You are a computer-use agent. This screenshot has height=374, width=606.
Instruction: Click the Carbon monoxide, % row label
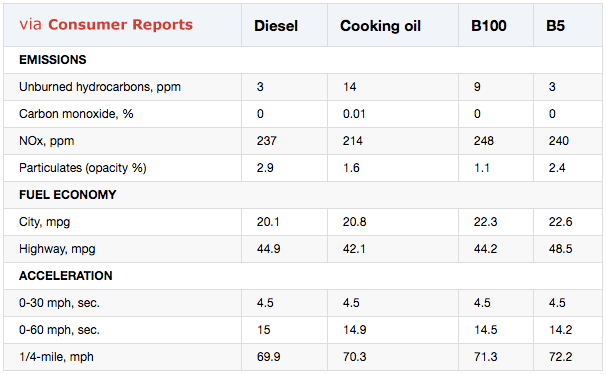coord(76,114)
